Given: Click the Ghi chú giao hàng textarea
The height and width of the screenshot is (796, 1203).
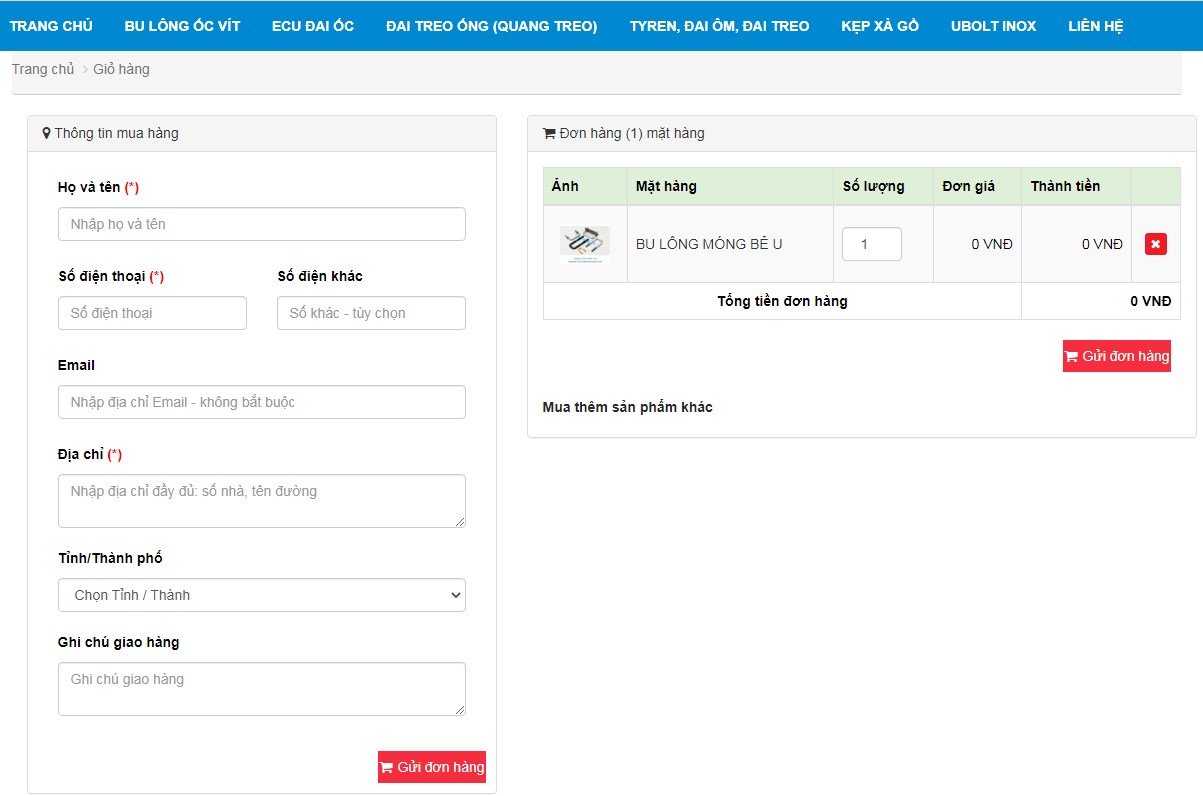Looking at the screenshot, I should point(261,689).
